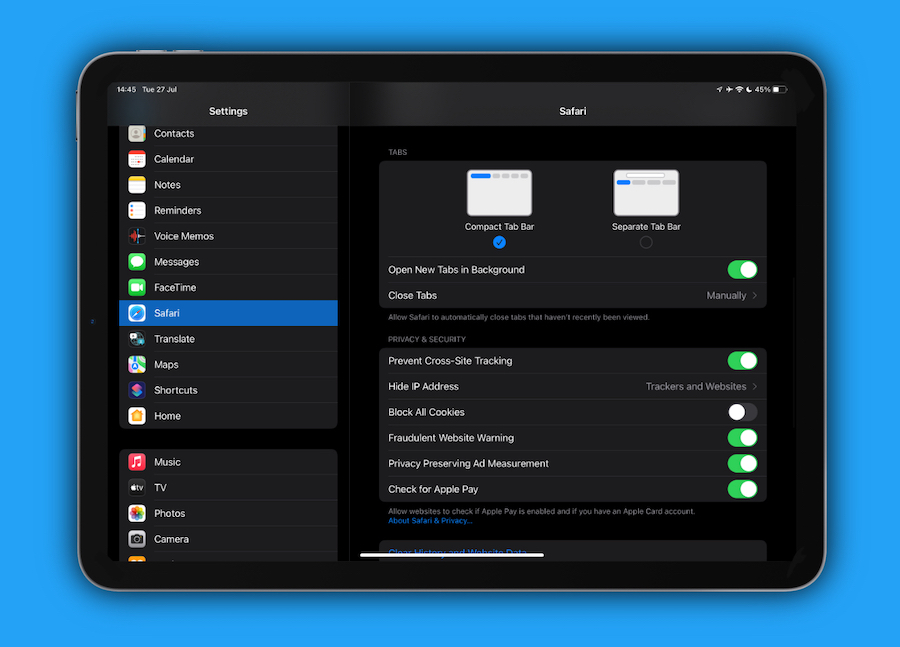Viewport: 900px width, 647px height.
Task: Tap the Maps icon
Action: pos(137,365)
